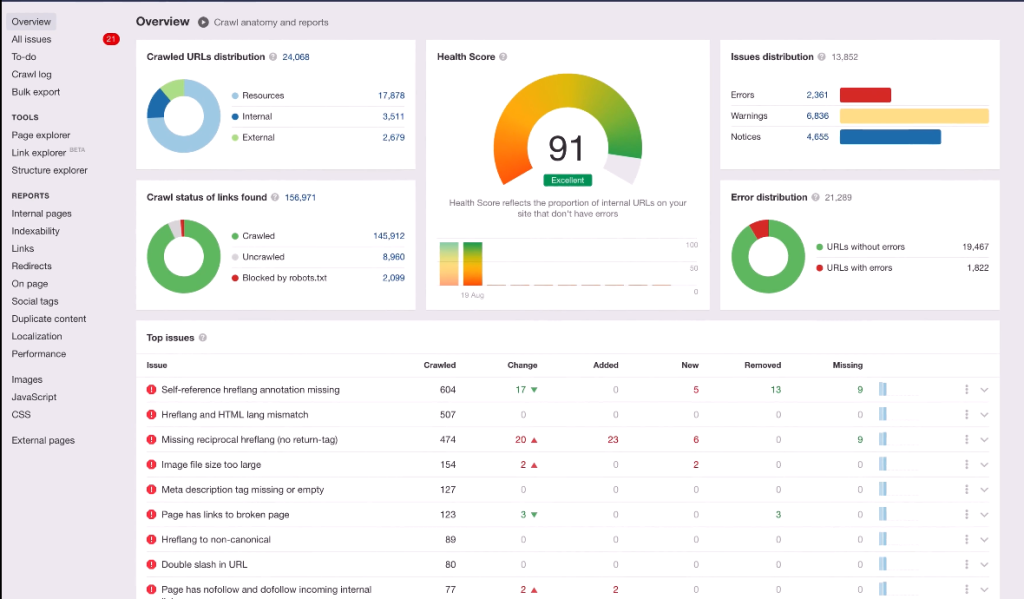
Task: Expand the Self-reference hreflang annotation missing row
Action: 984,390
